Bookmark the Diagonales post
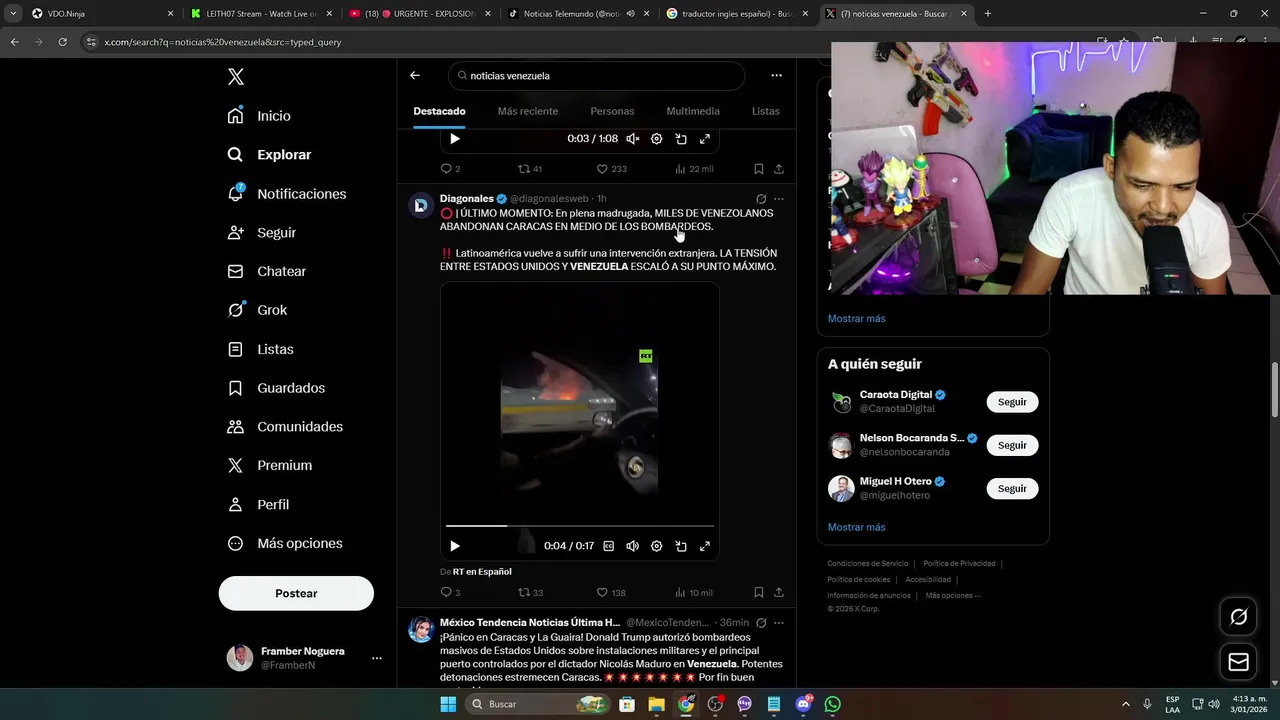 click(x=759, y=593)
